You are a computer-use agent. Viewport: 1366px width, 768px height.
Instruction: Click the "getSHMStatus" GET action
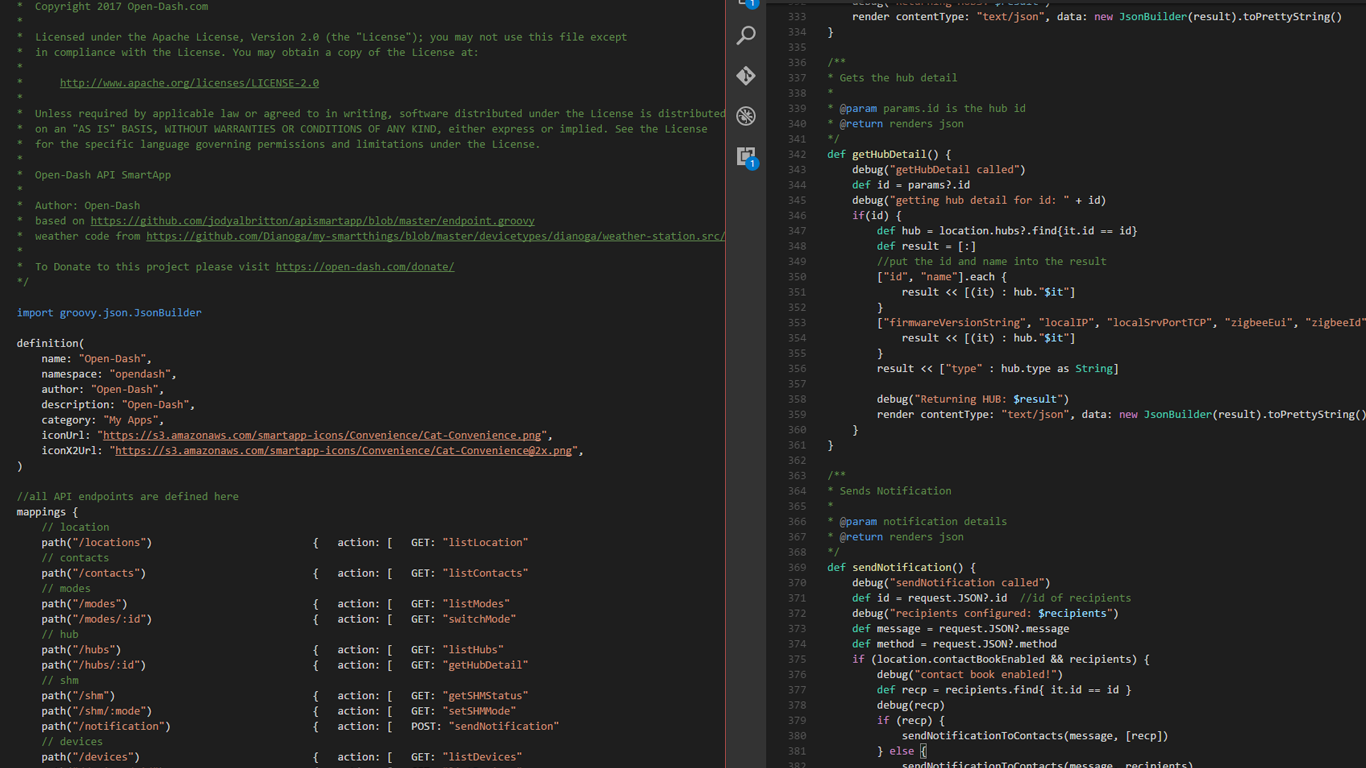pos(485,696)
